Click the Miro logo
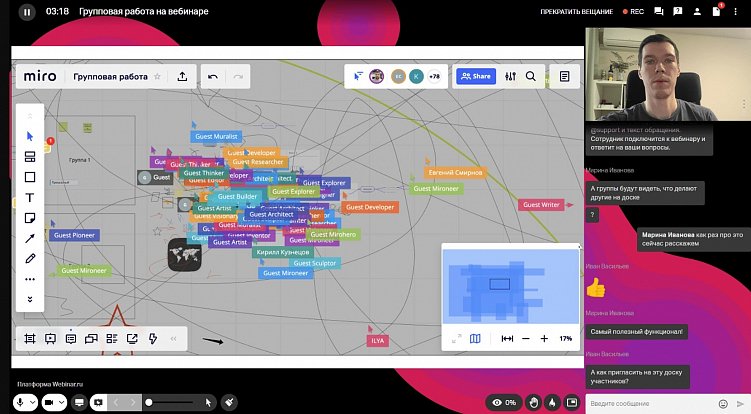 click(40, 76)
